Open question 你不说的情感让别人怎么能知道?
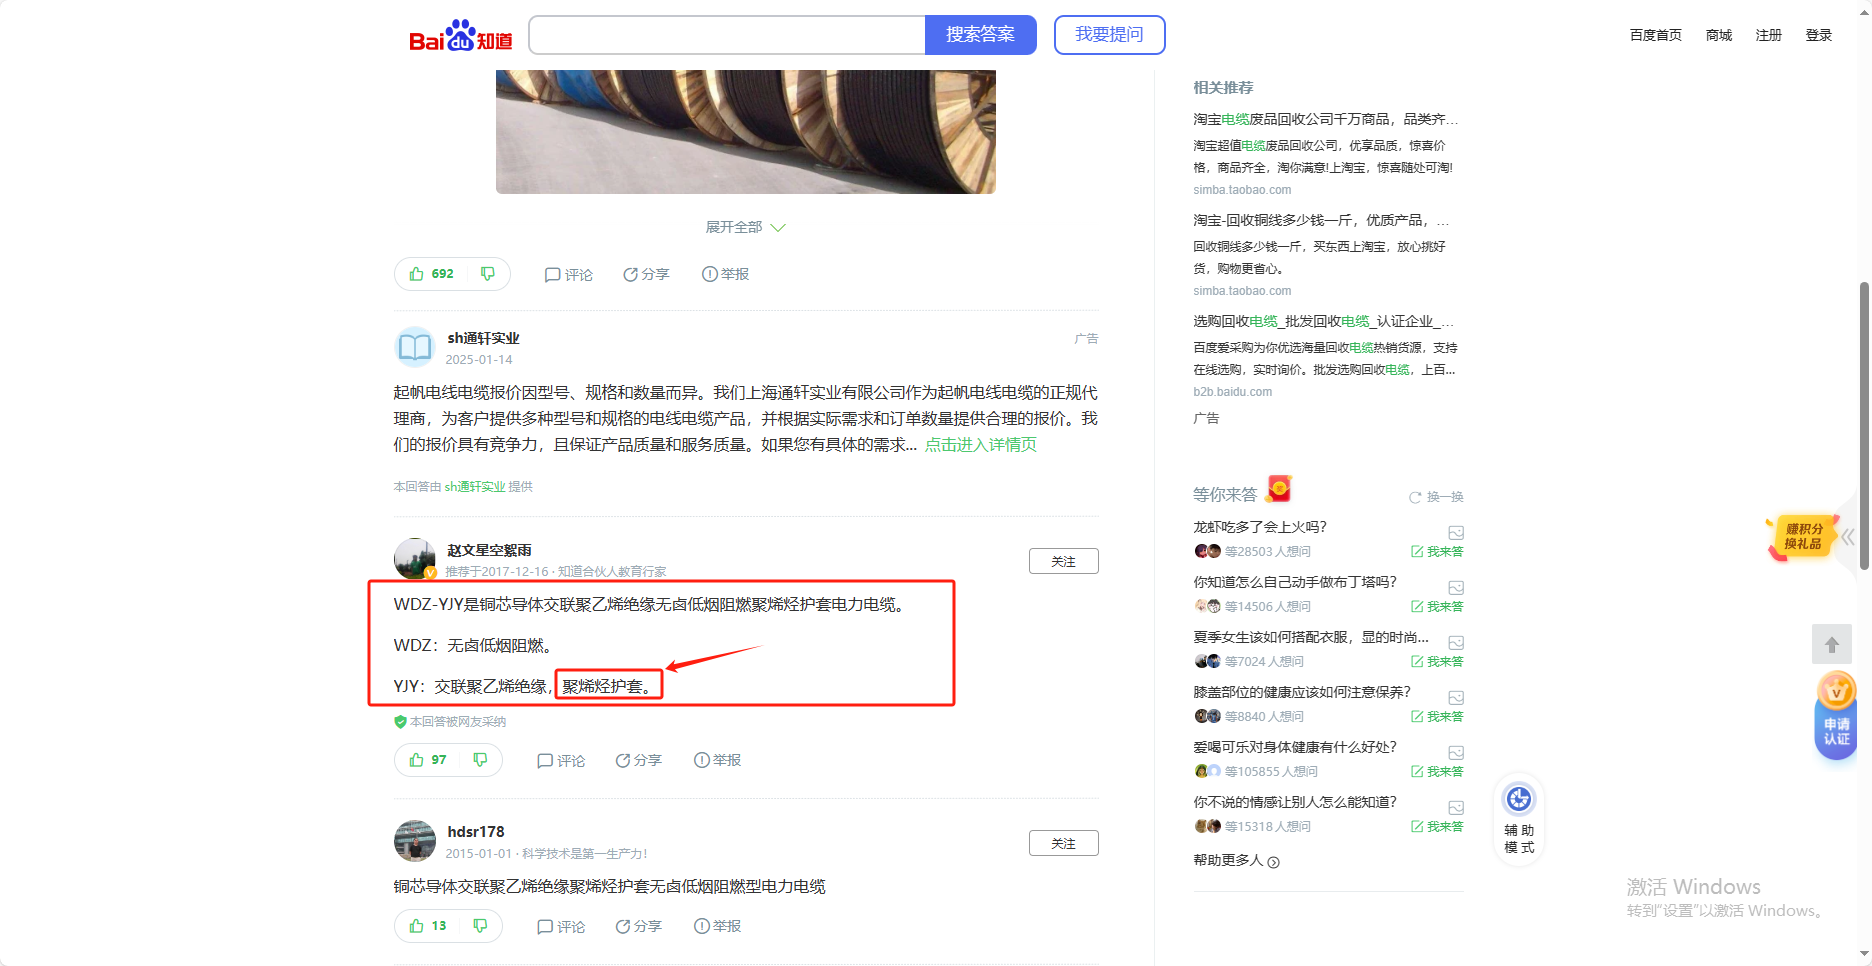The height and width of the screenshot is (966, 1872). coord(1295,802)
